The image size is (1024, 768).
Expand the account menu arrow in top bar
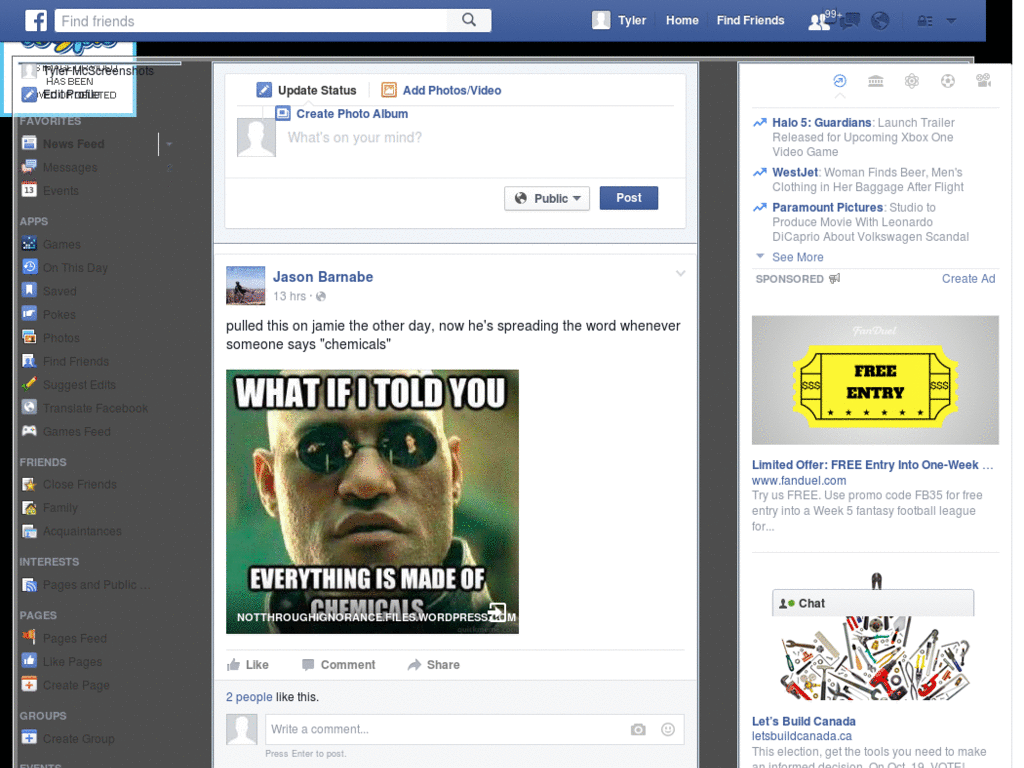952,21
